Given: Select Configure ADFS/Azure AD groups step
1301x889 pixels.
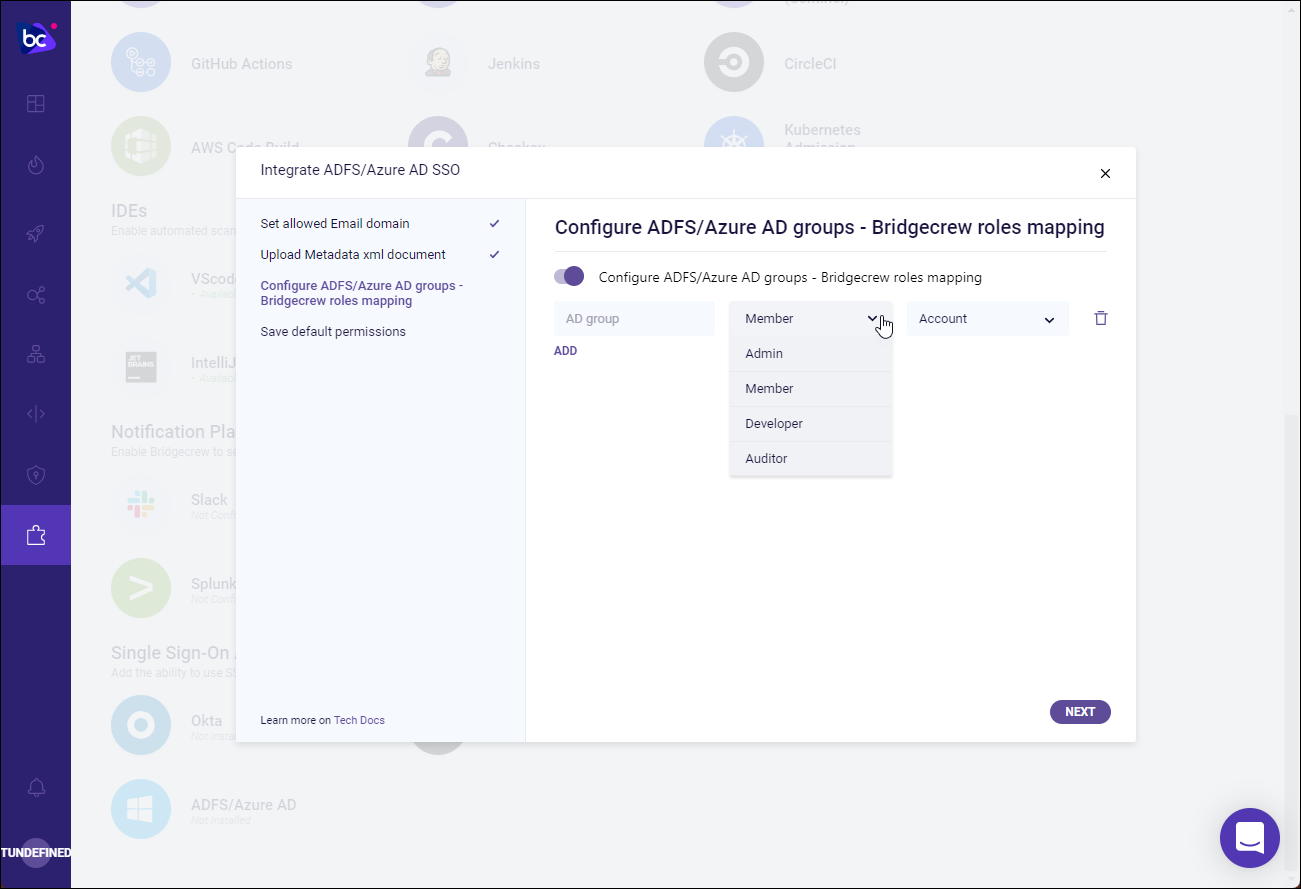Looking at the screenshot, I should click(x=362, y=293).
